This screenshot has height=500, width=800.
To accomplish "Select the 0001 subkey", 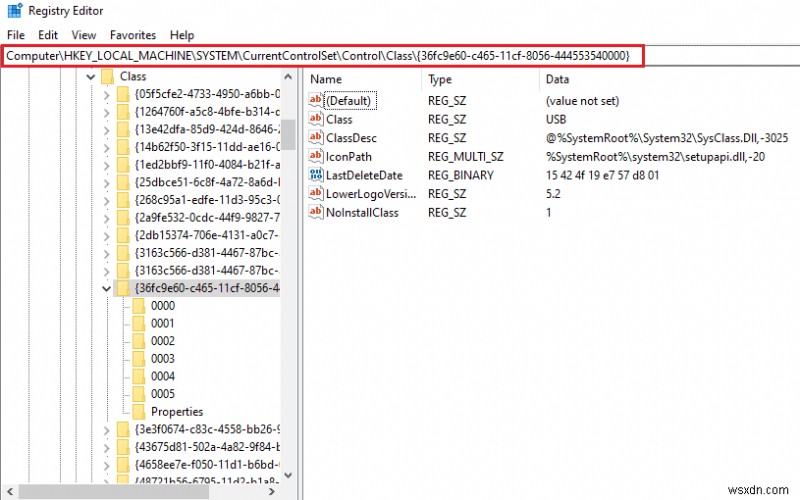I will tap(163, 323).
